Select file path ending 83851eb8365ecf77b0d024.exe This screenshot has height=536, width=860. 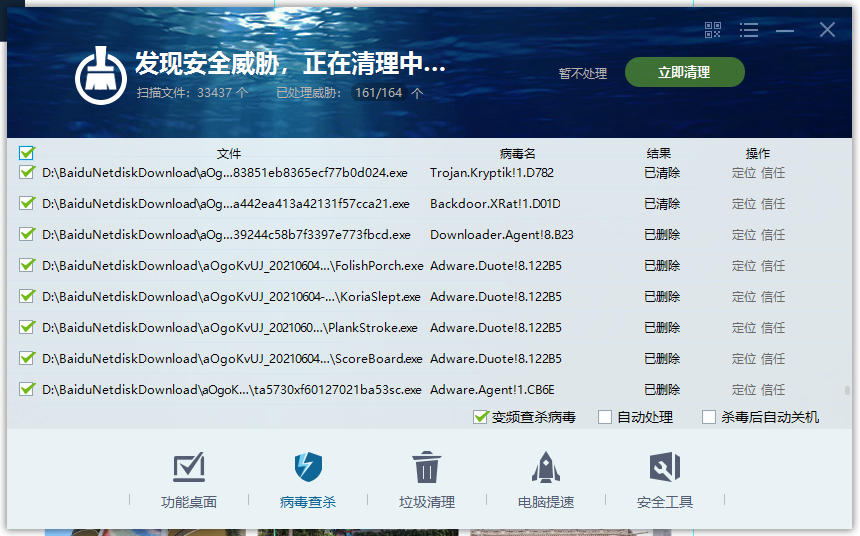225,173
